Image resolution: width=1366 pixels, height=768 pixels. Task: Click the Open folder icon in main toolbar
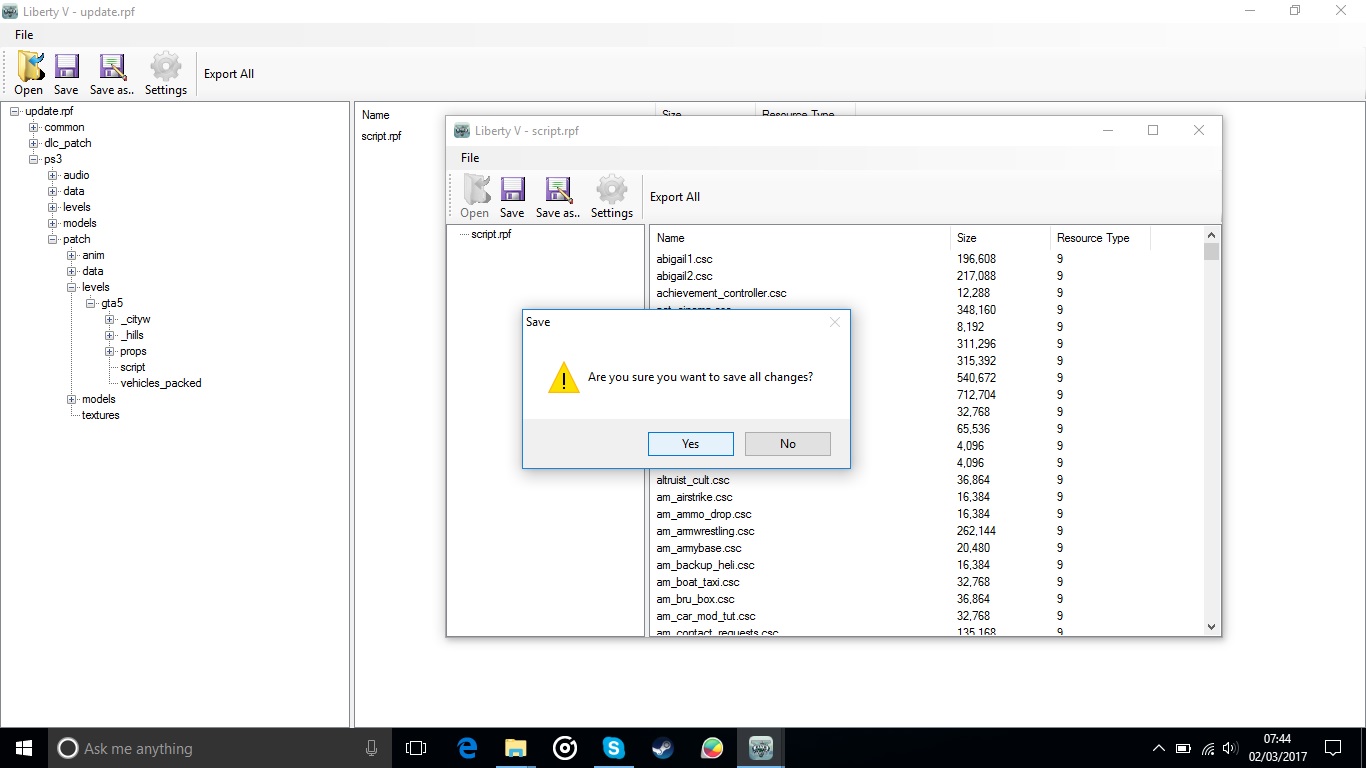(x=29, y=68)
